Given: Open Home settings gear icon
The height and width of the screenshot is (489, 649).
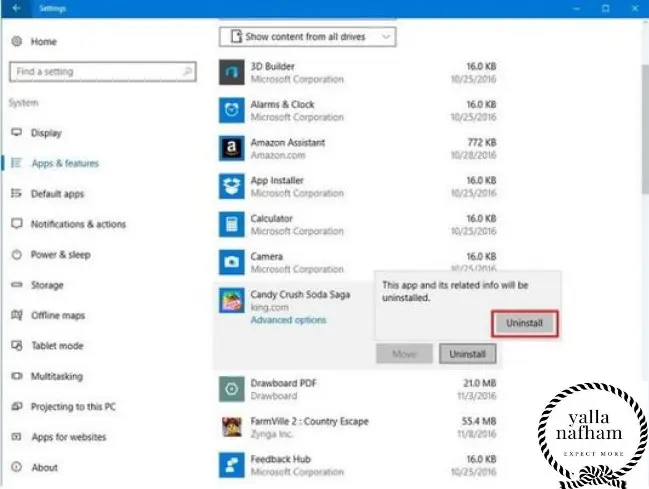Looking at the screenshot, I should (17, 41).
